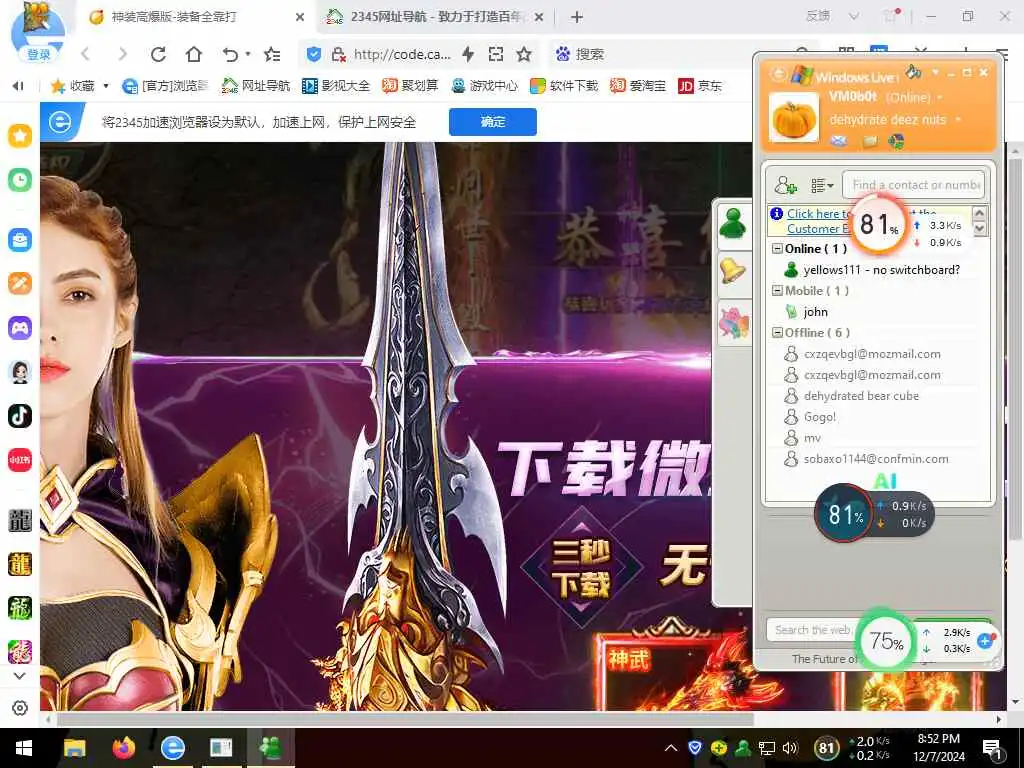Open the sidebar settings gear icon
This screenshot has height=768, width=1024.
coord(20,708)
